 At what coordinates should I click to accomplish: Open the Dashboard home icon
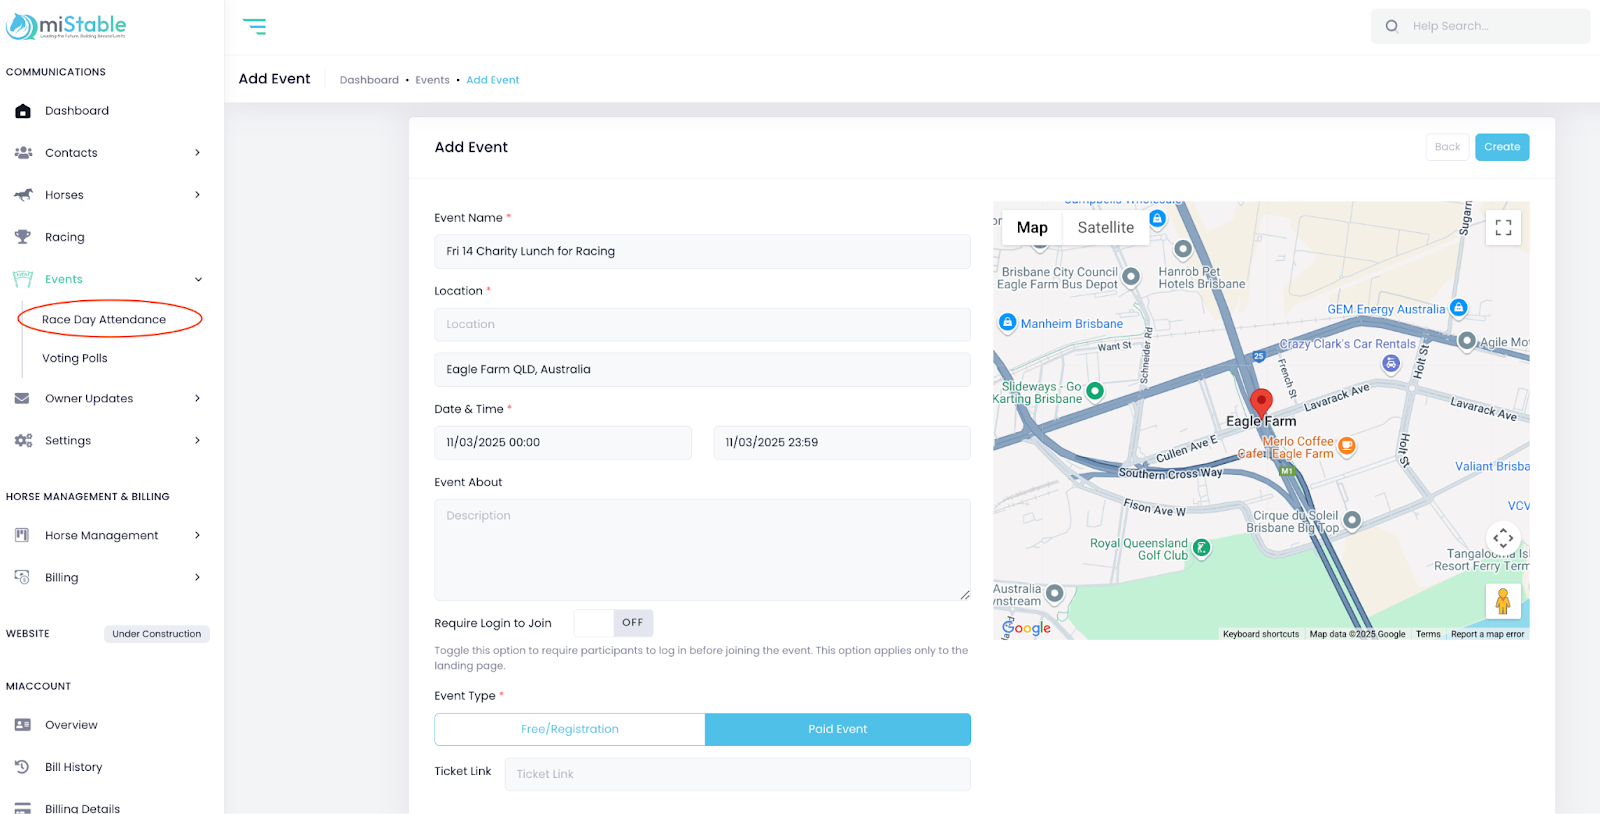click(23, 111)
